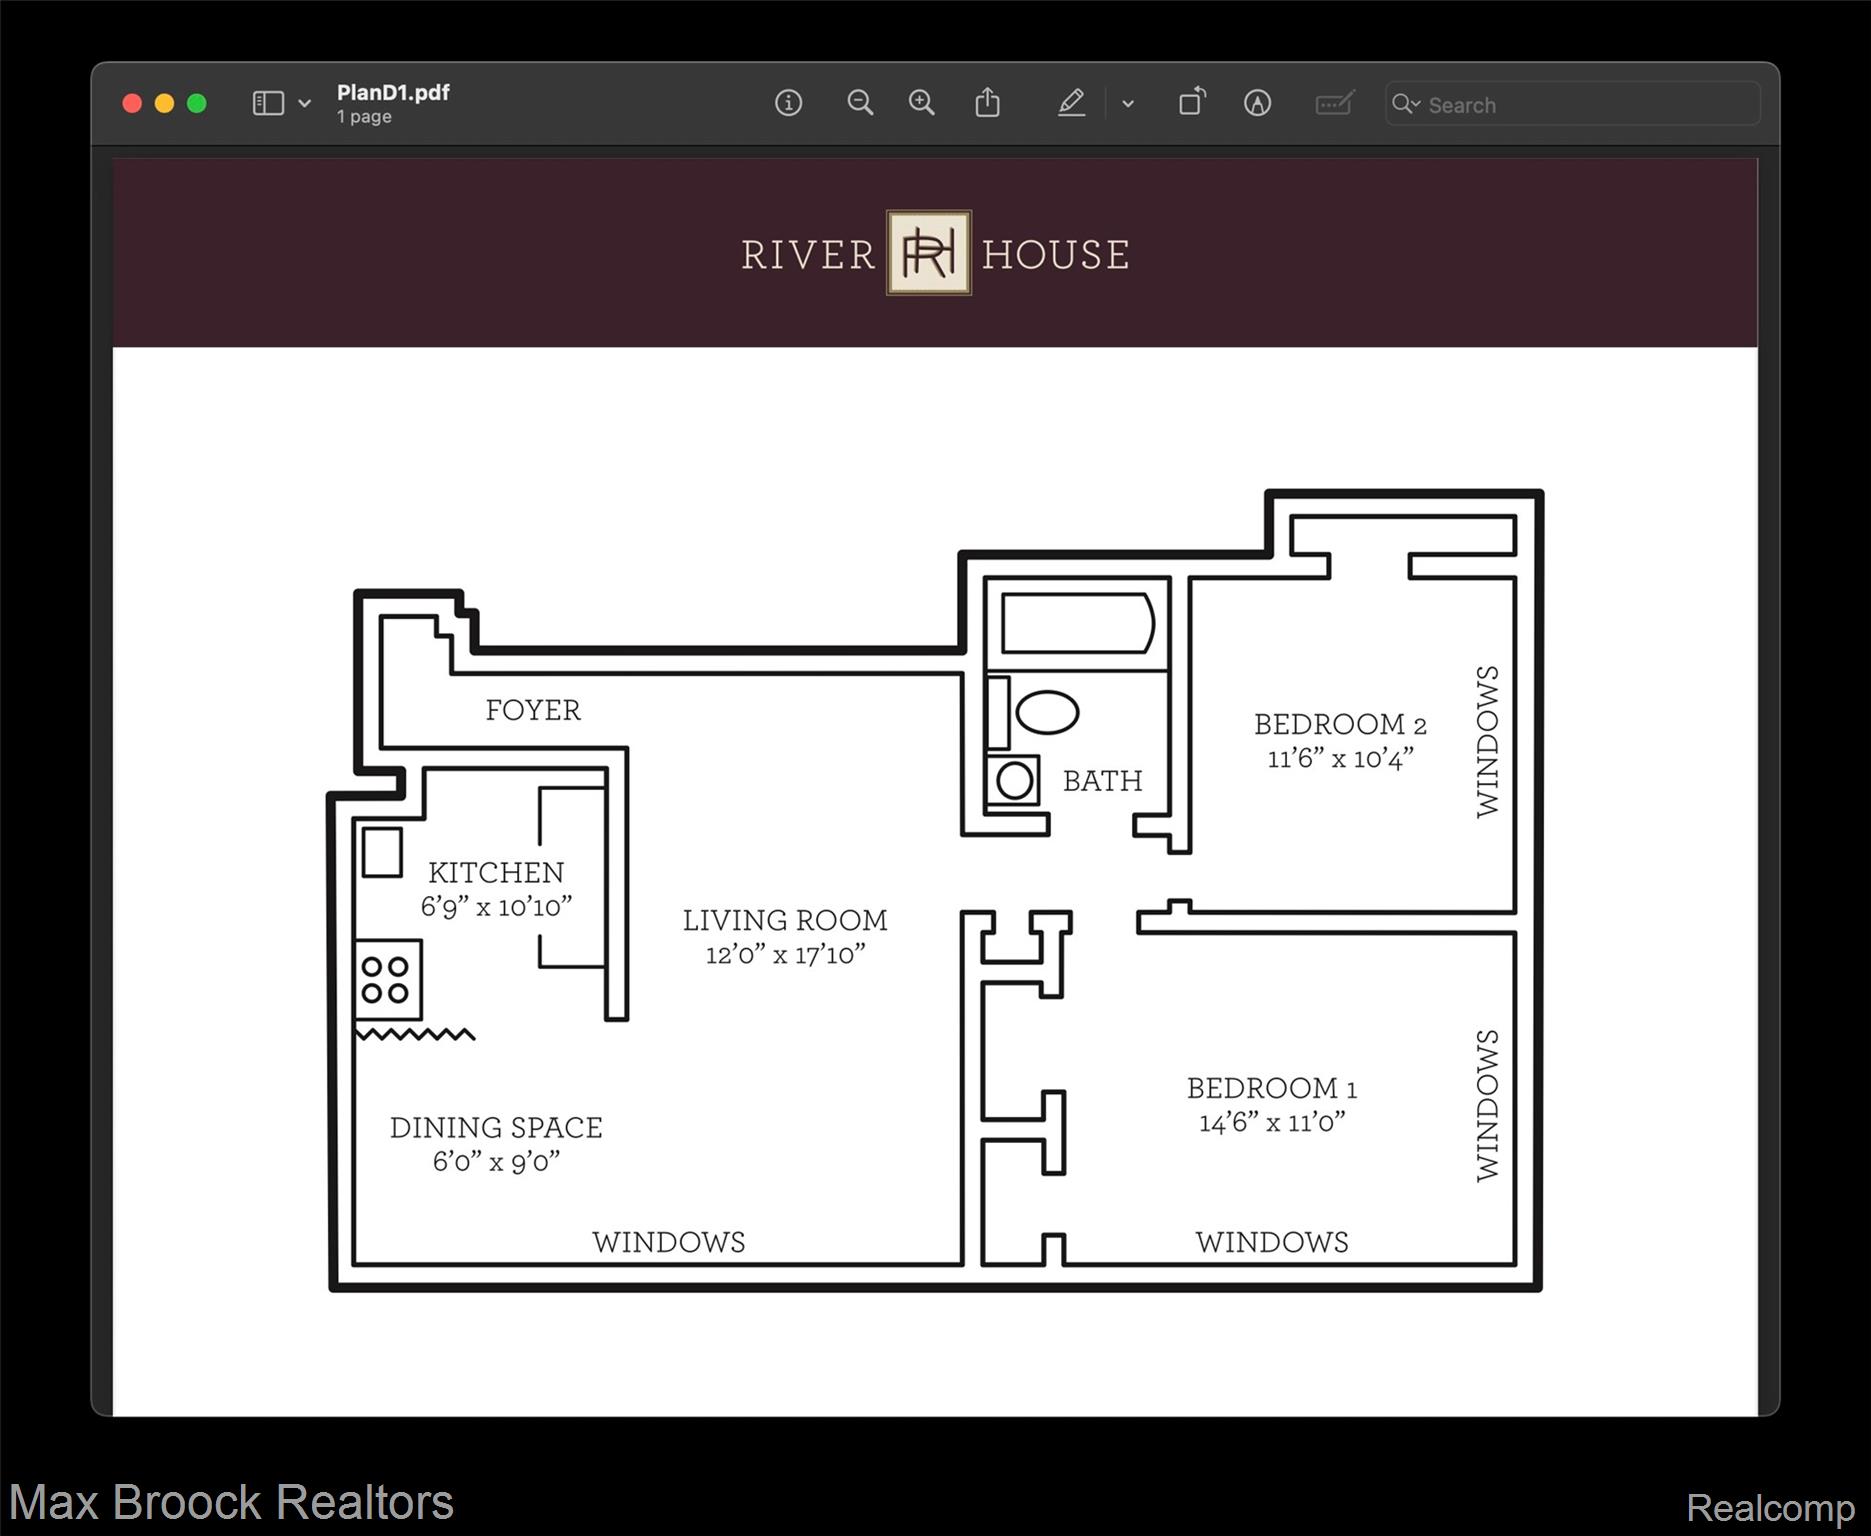Click the zoom in magnifier icon

pos(921,103)
